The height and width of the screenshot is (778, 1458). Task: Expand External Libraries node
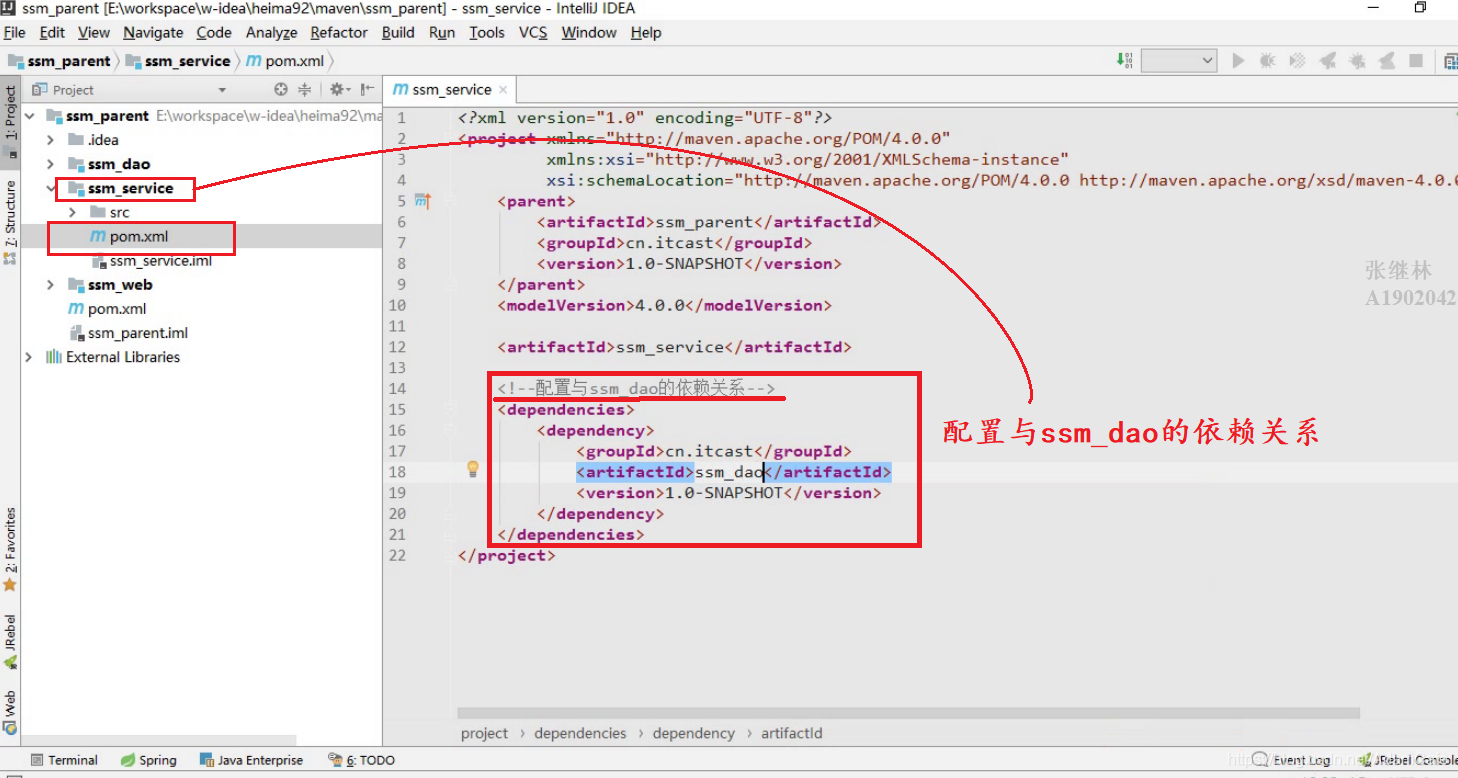point(29,357)
